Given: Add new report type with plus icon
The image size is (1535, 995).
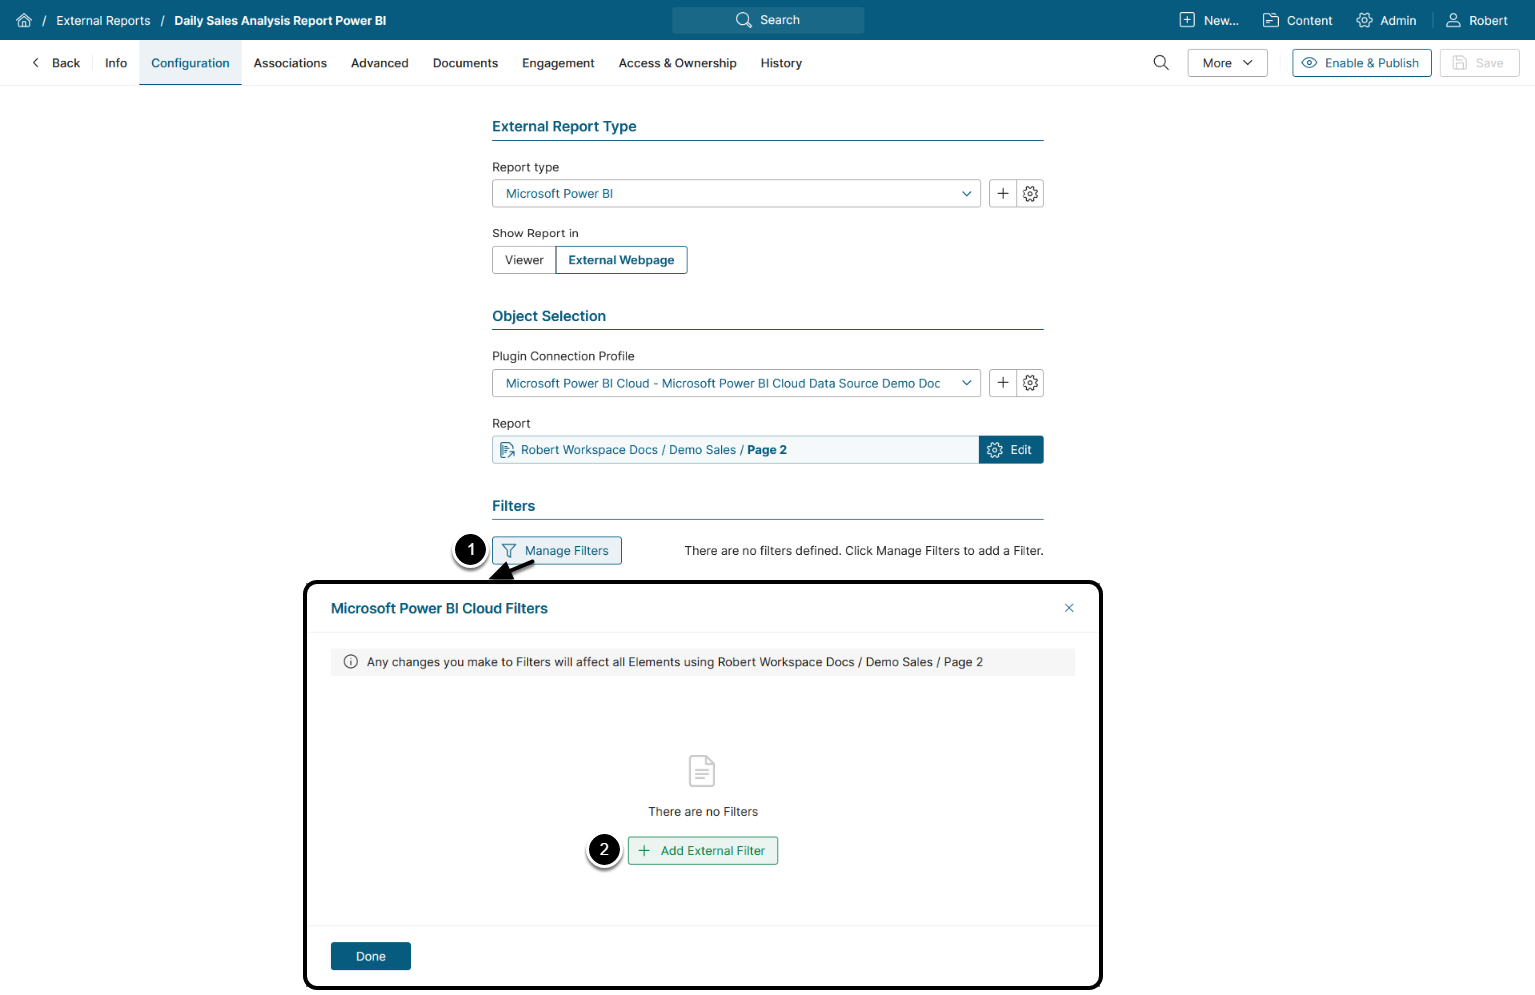Looking at the screenshot, I should [1003, 194].
